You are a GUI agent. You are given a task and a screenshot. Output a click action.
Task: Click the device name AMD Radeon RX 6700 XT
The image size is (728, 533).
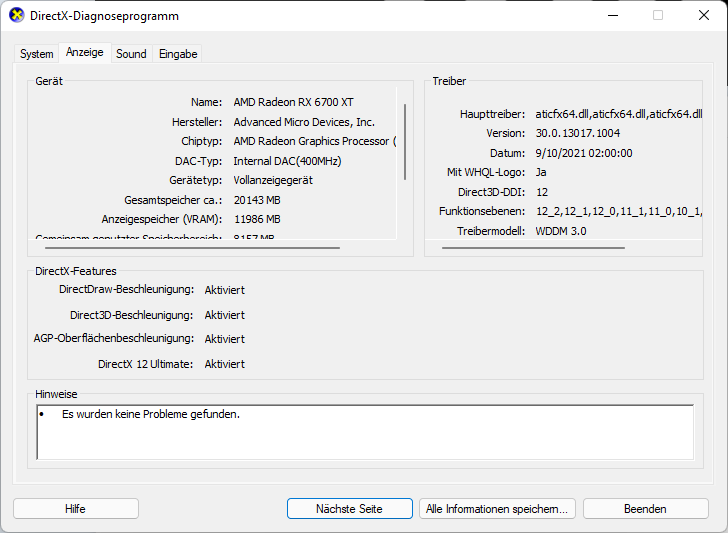point(293,102)
